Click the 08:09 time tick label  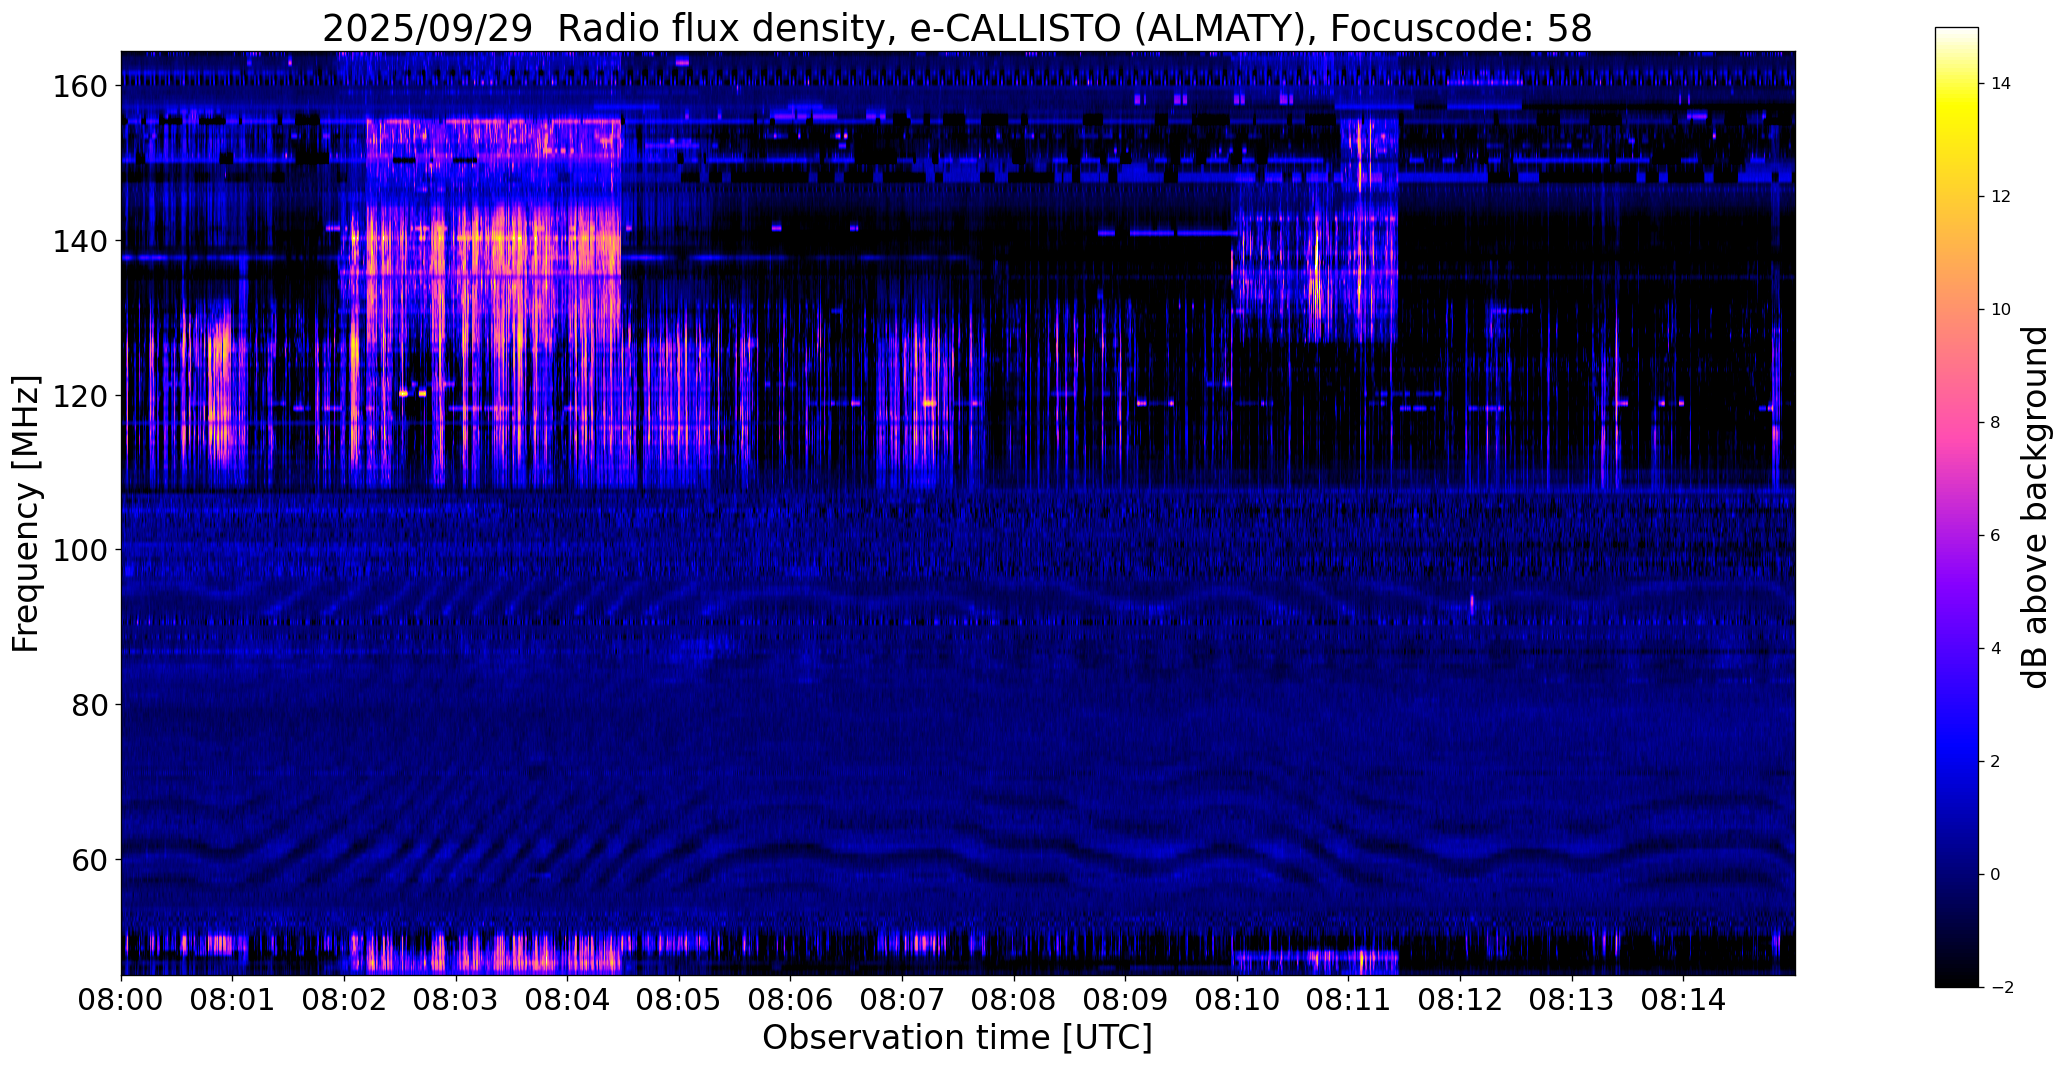[1125, 999]
